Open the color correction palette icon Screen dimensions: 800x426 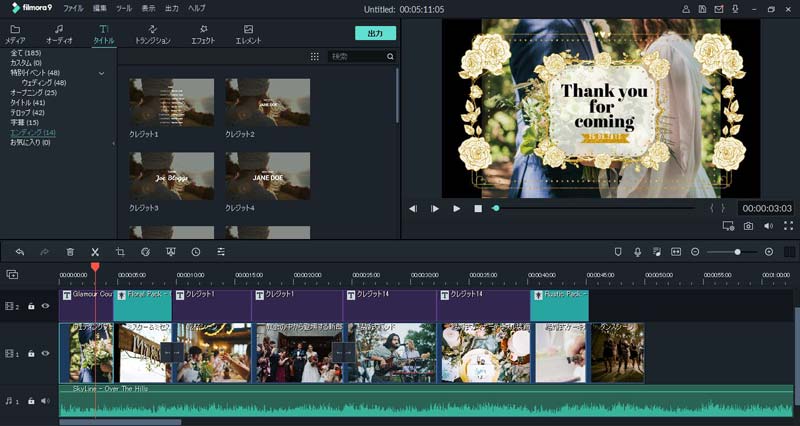click(145, 252)
